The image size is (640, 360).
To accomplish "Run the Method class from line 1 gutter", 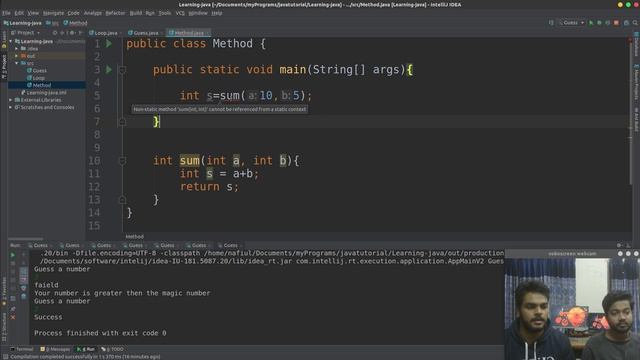I will 109,44.
